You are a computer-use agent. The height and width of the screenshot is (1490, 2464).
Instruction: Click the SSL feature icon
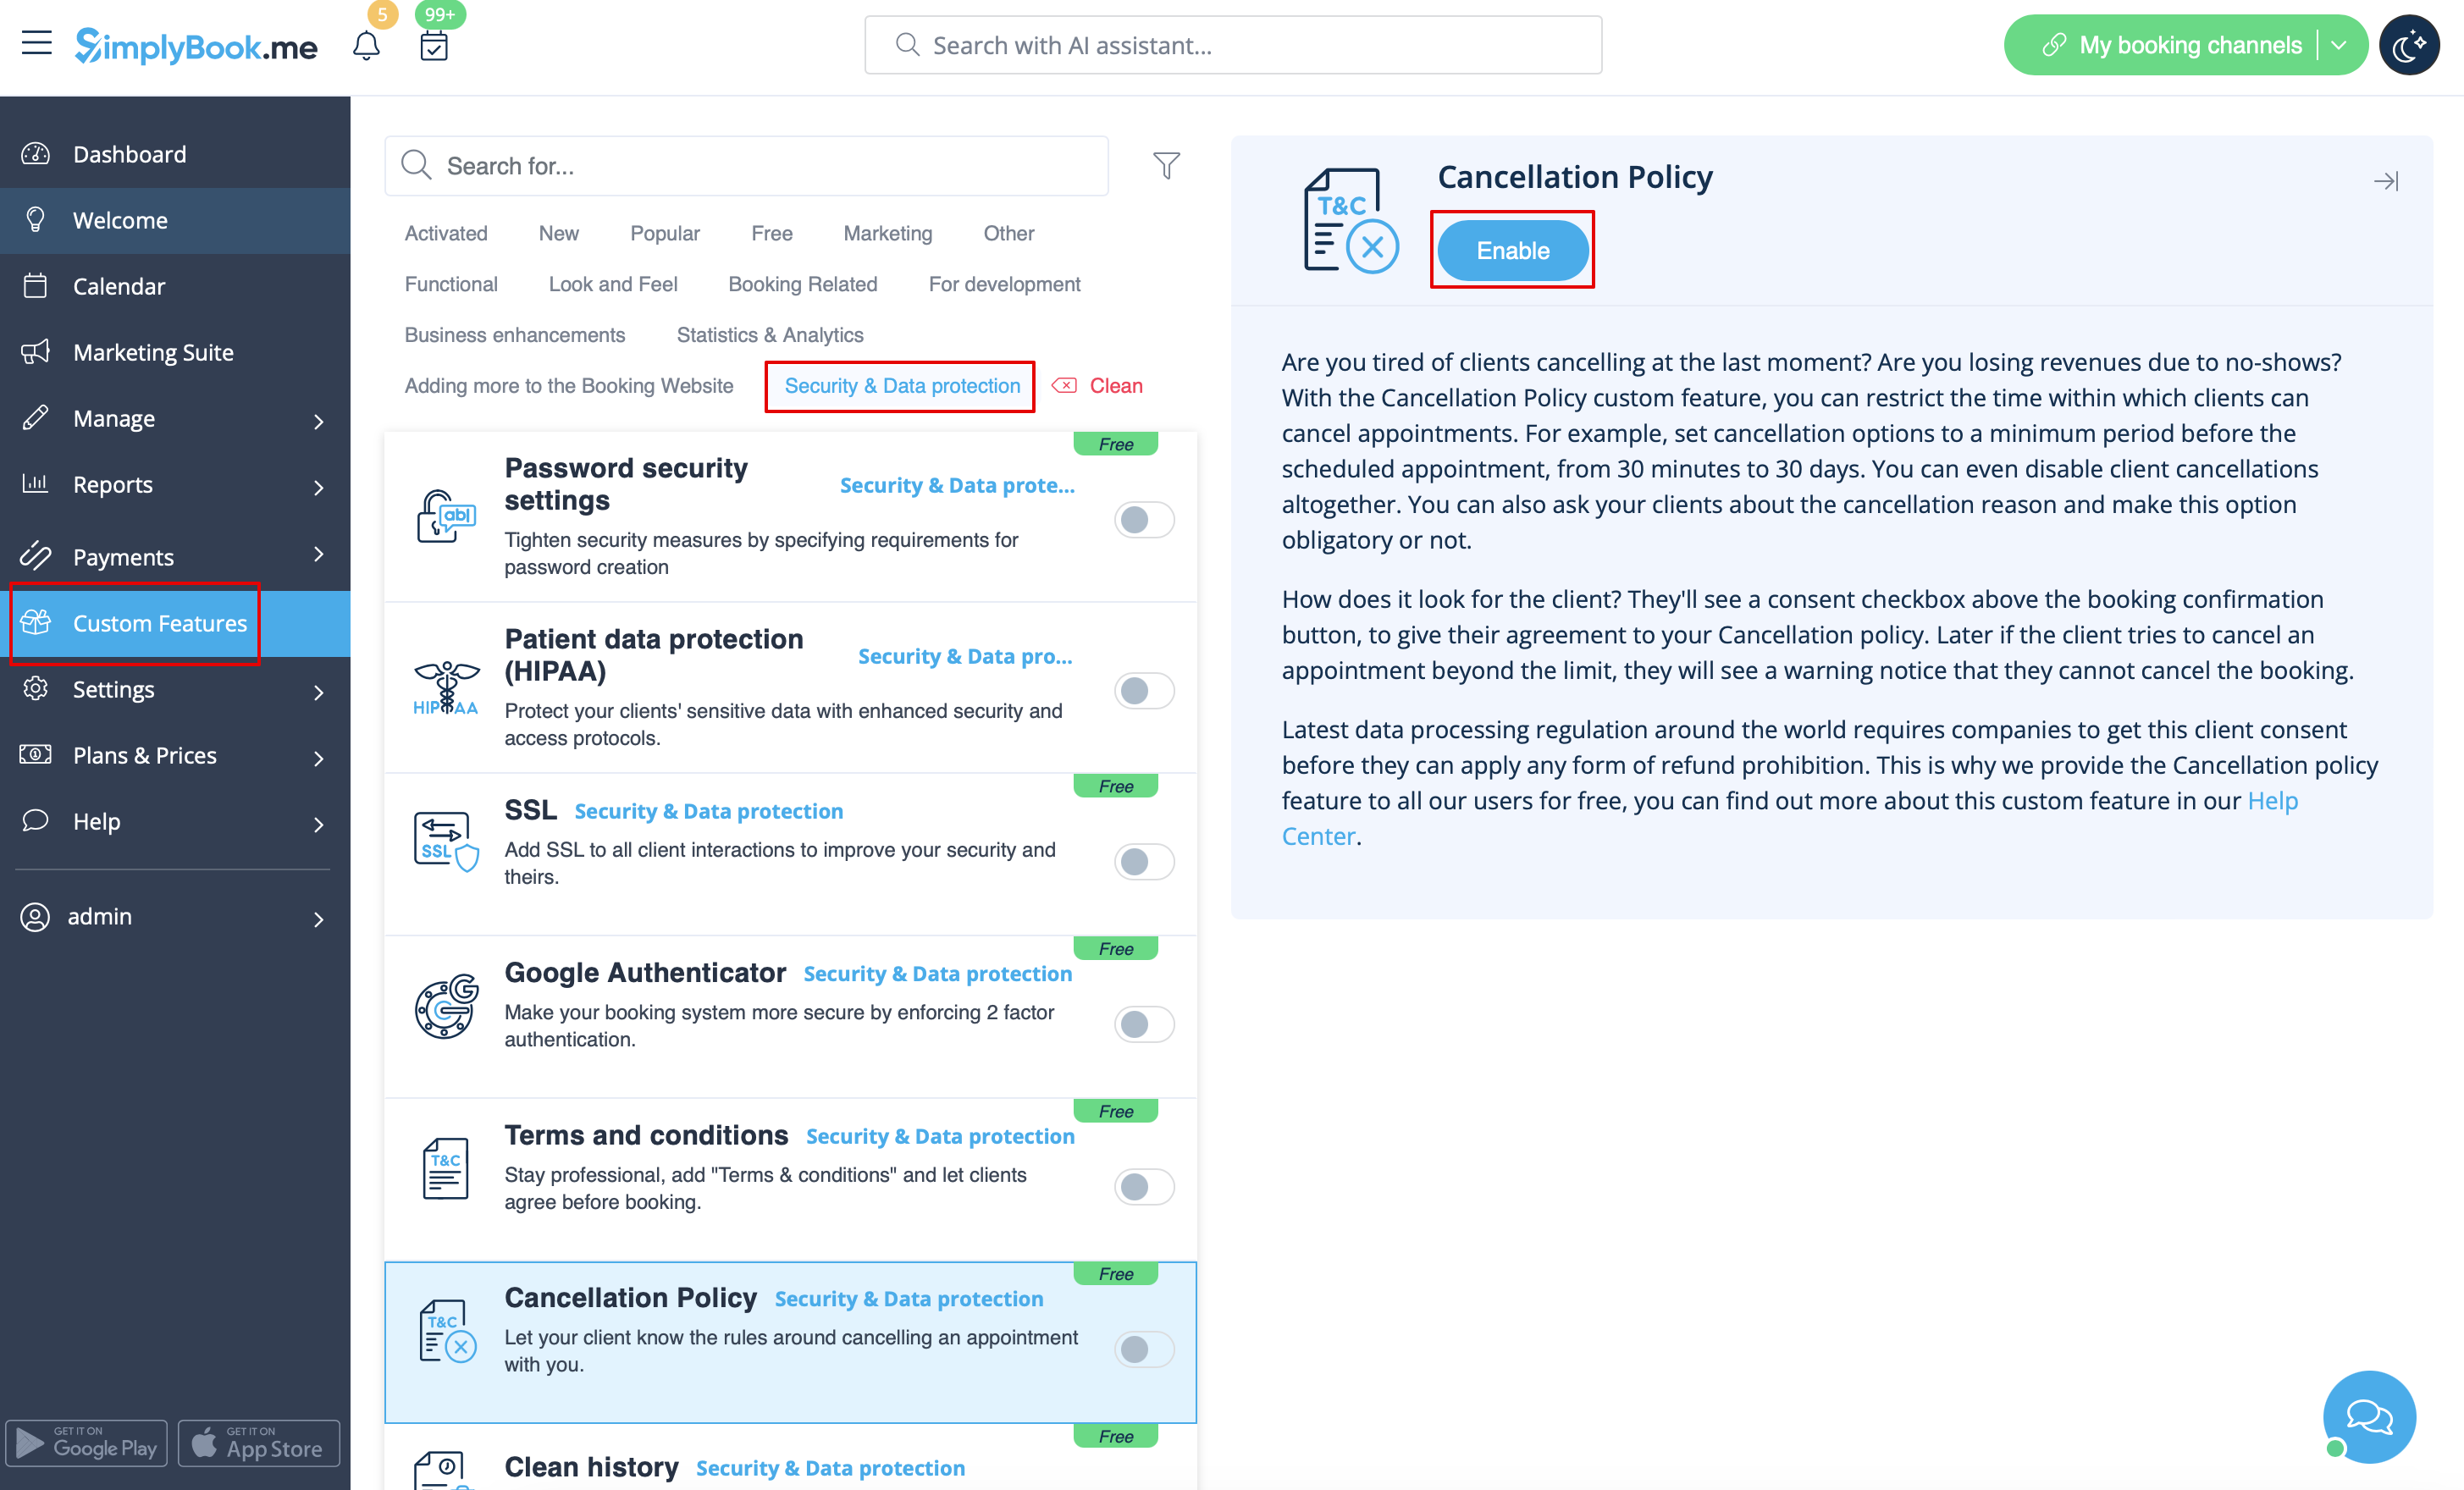point(446,841)
